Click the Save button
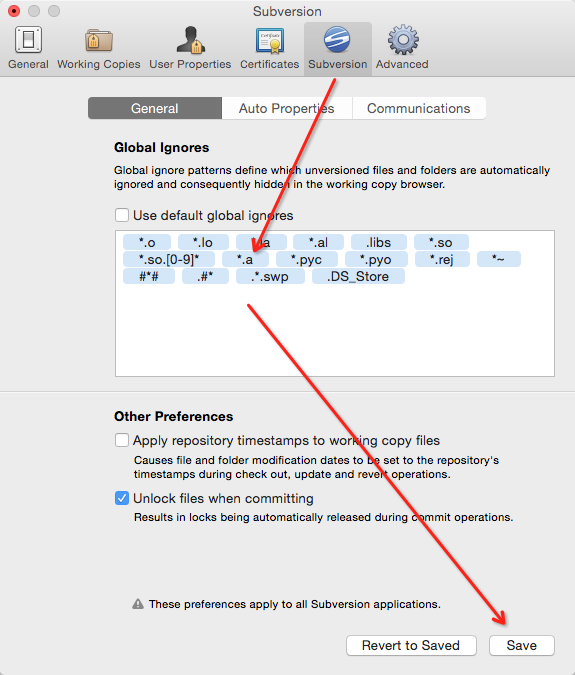 click(522, 645)
